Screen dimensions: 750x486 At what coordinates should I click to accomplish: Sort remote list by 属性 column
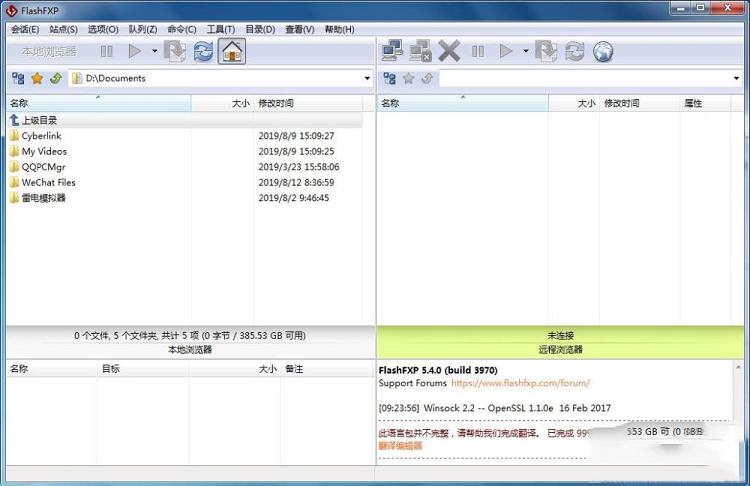click(x=705, y=103)
